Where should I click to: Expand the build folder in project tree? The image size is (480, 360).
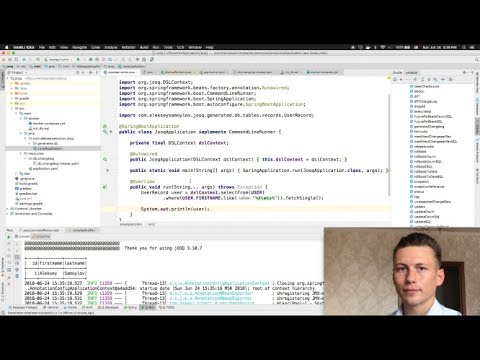coord(12,93)
